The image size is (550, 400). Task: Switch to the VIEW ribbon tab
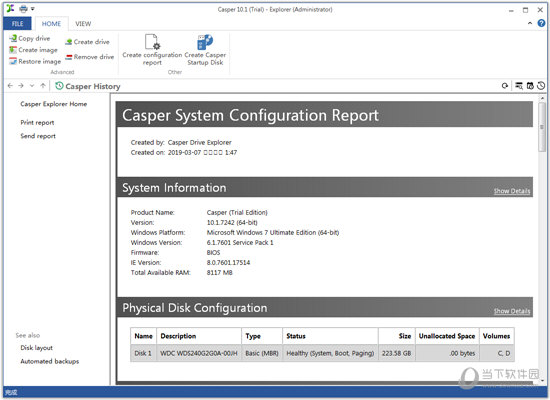click(x=83, y=24)
